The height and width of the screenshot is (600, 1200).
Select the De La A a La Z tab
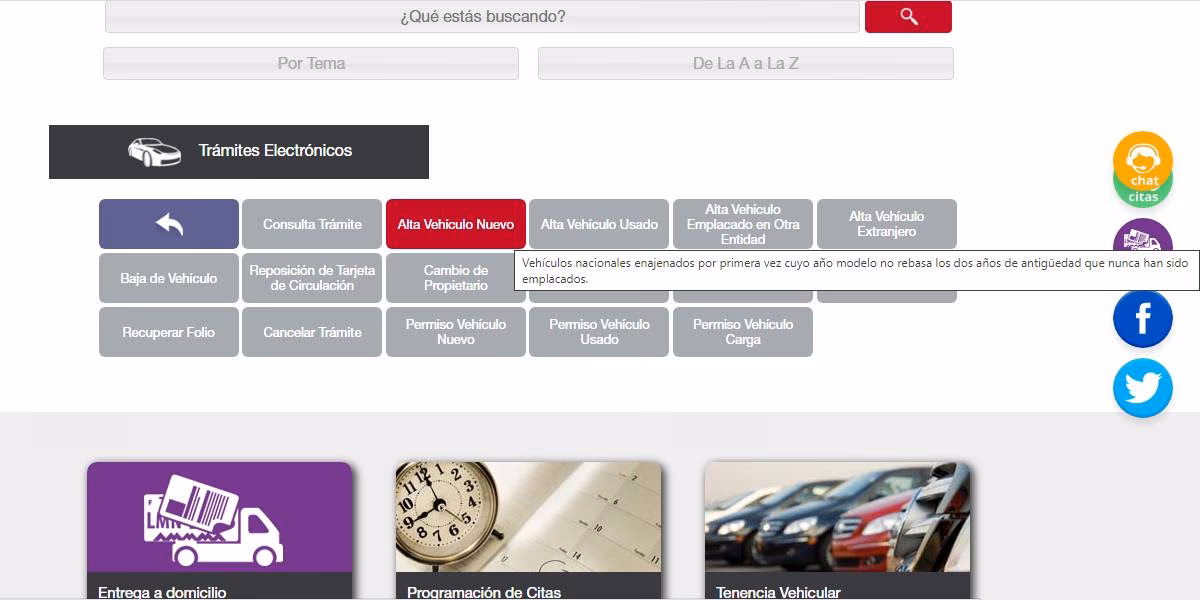click(745, 63)
